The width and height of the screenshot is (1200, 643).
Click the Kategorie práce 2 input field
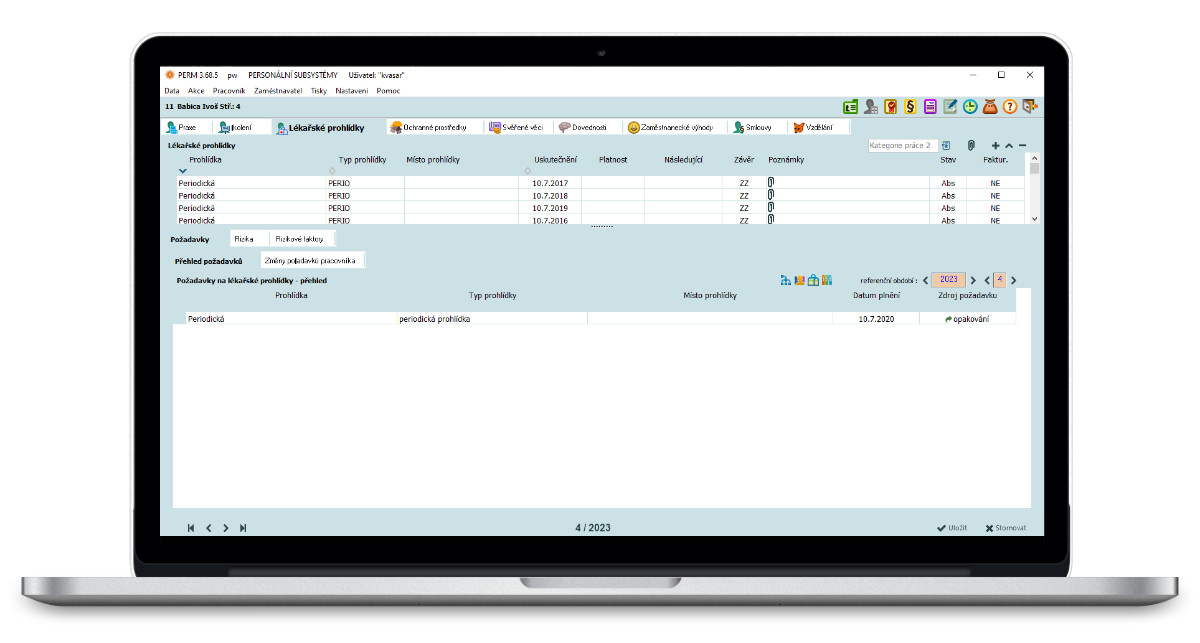click(903, 146)
